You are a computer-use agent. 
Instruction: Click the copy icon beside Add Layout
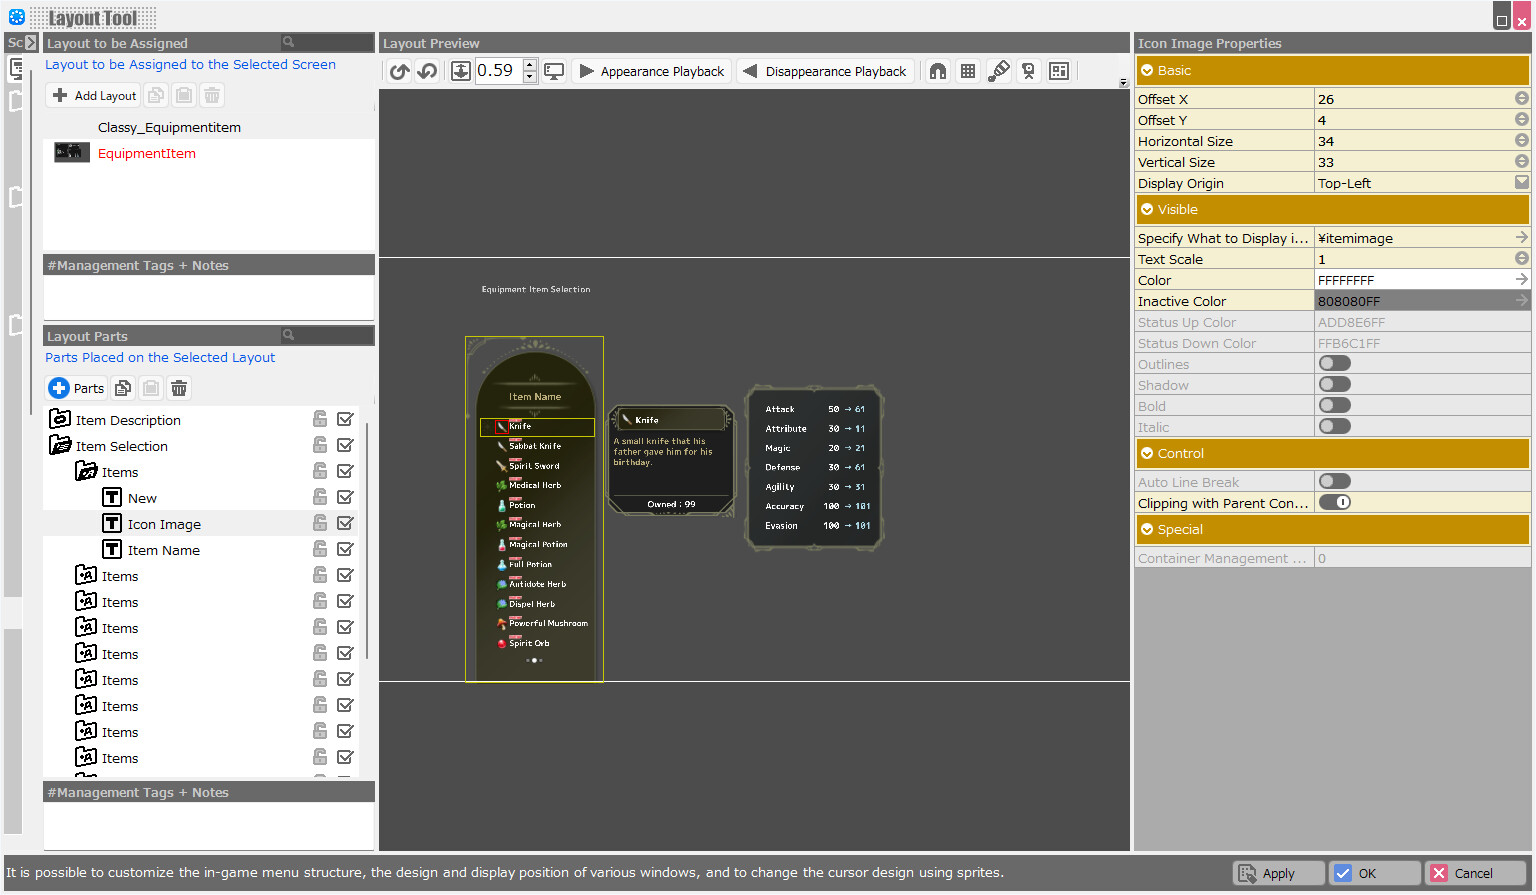coord(155,95)
